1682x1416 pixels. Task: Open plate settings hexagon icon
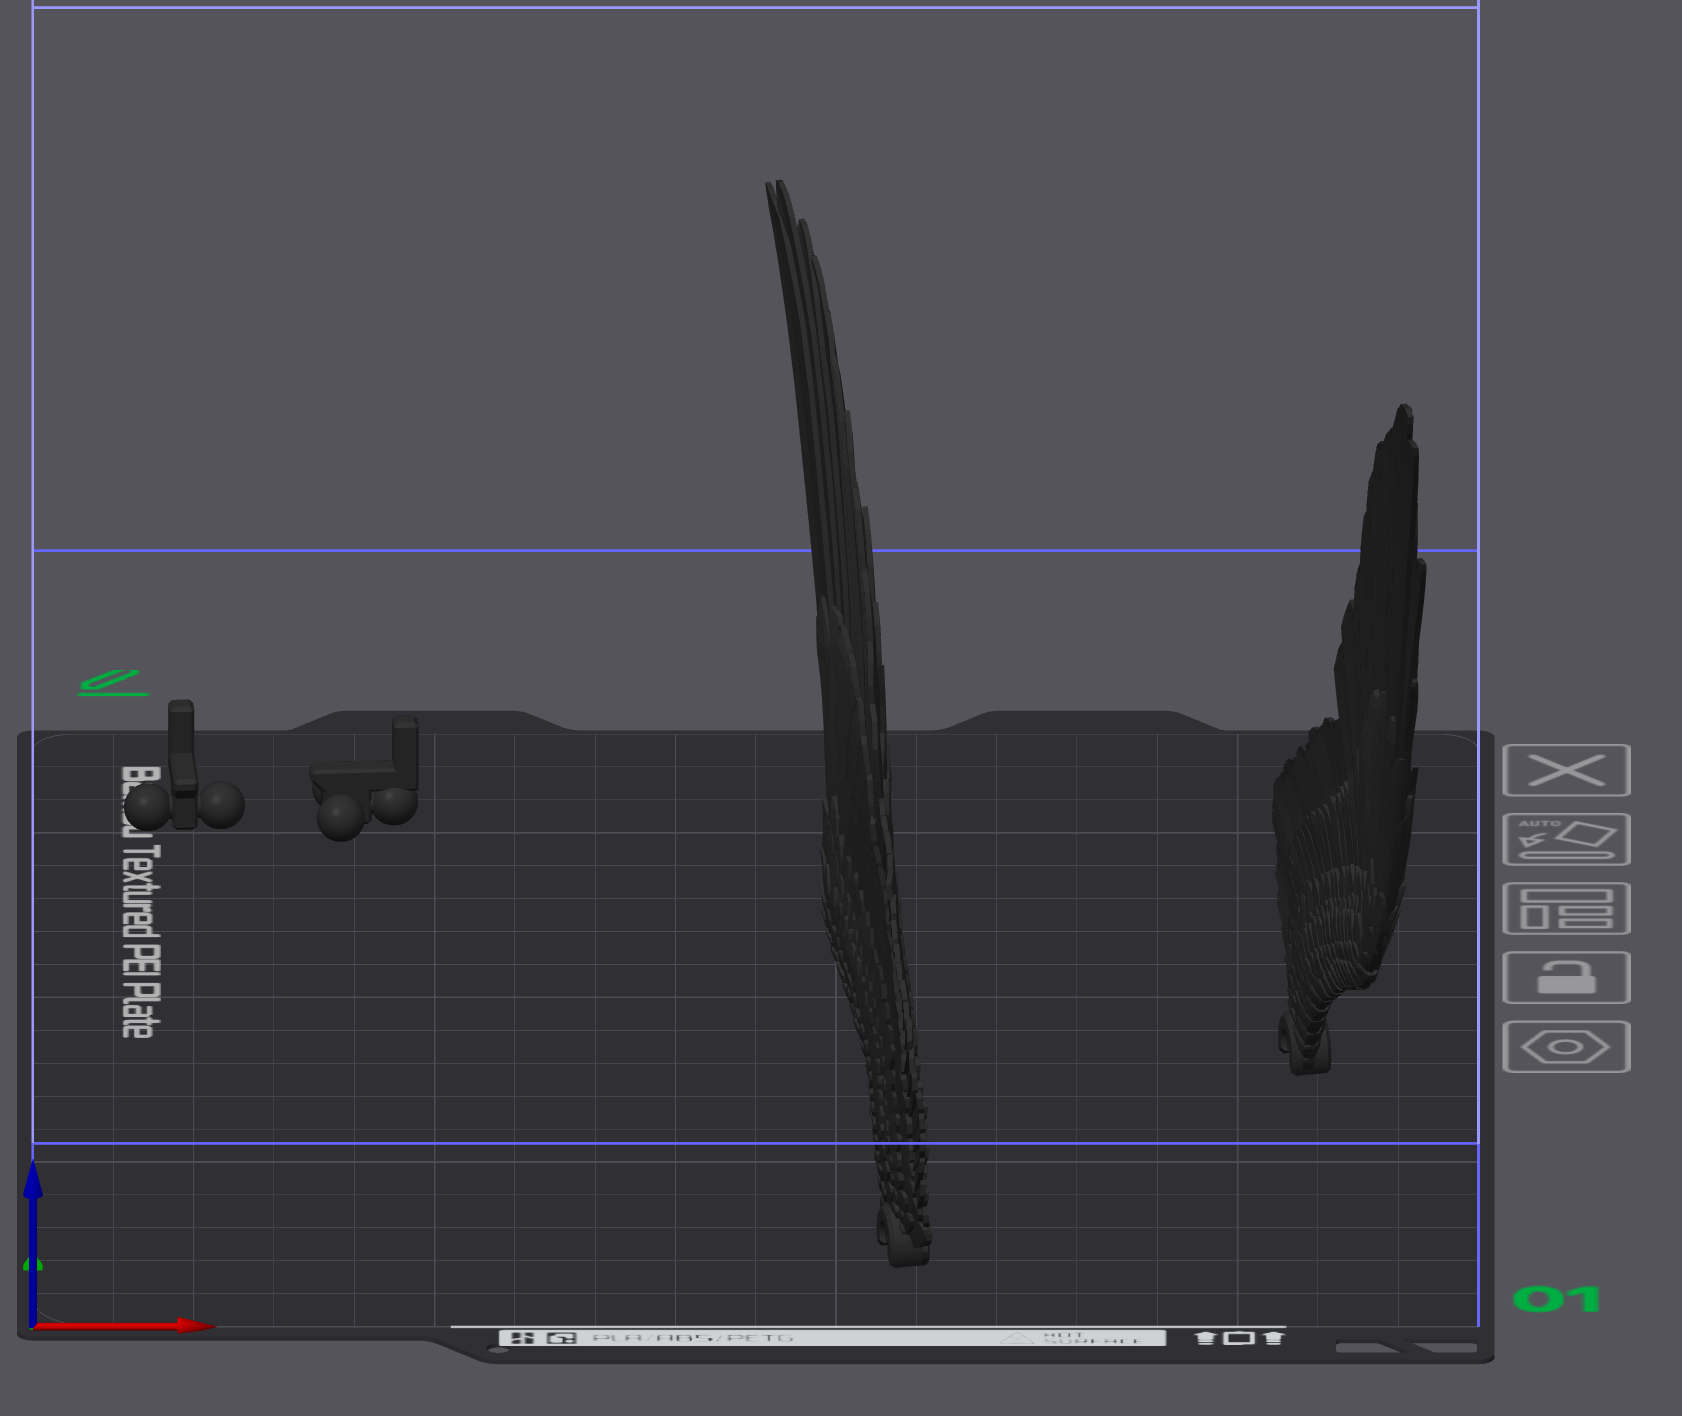coord(1566,1046)
